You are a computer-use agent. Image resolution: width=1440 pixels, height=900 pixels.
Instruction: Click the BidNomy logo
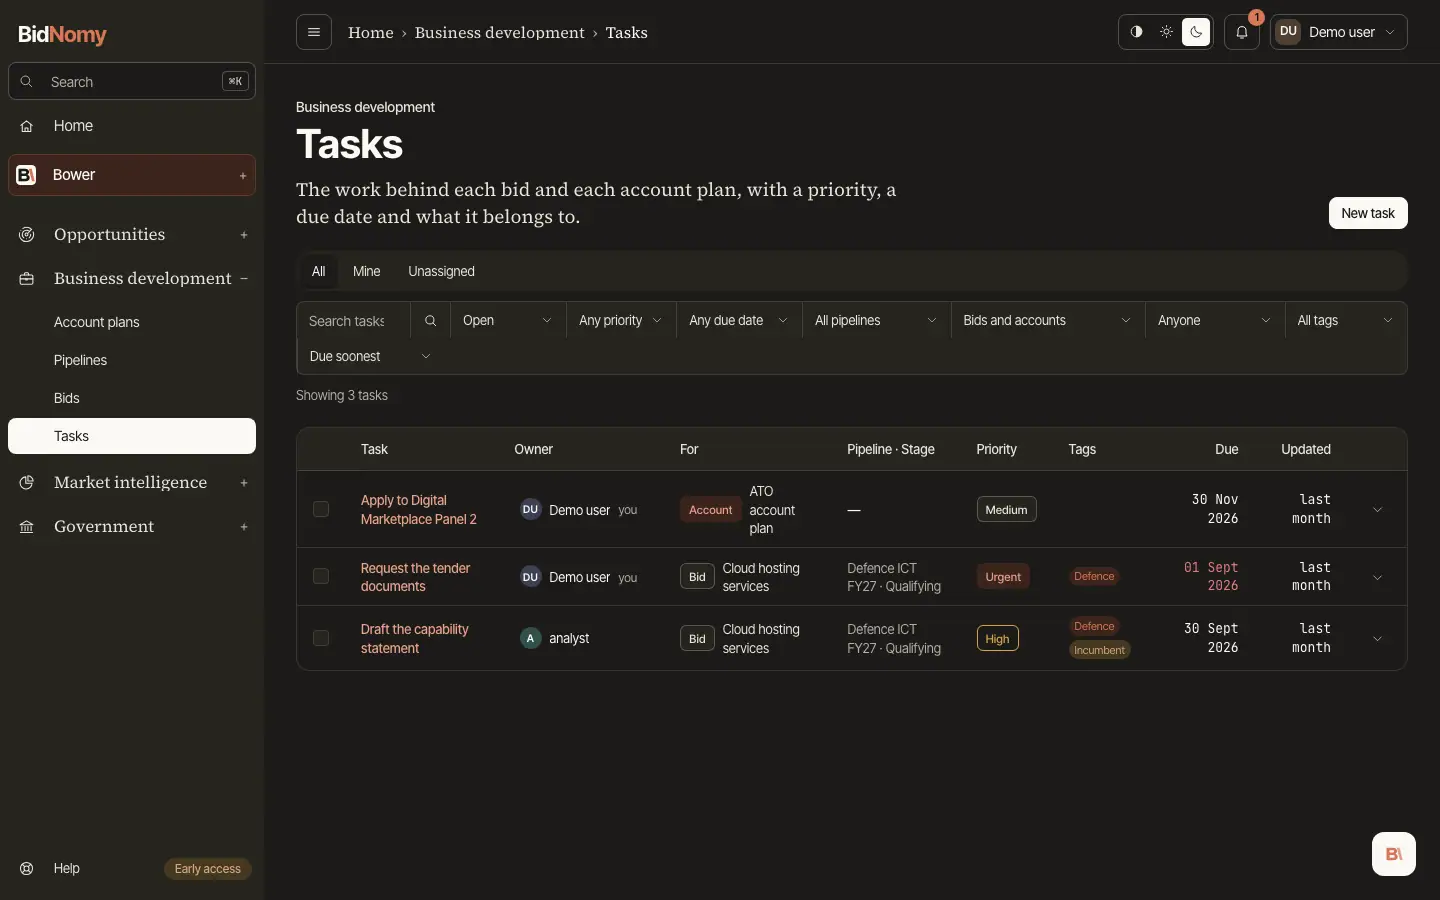[x=63, y=35]
